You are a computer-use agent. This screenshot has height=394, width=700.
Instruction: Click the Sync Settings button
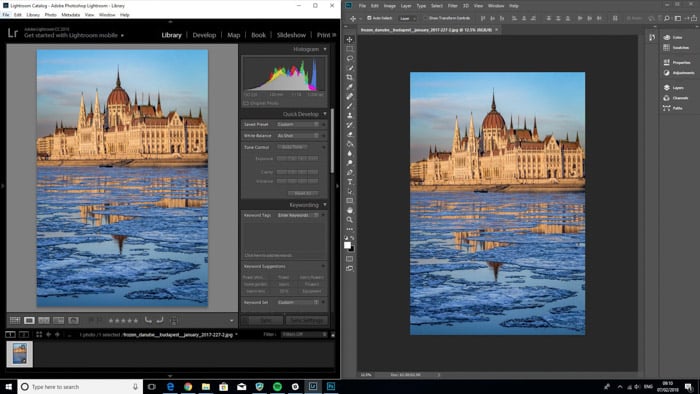(x=307, y=320)
